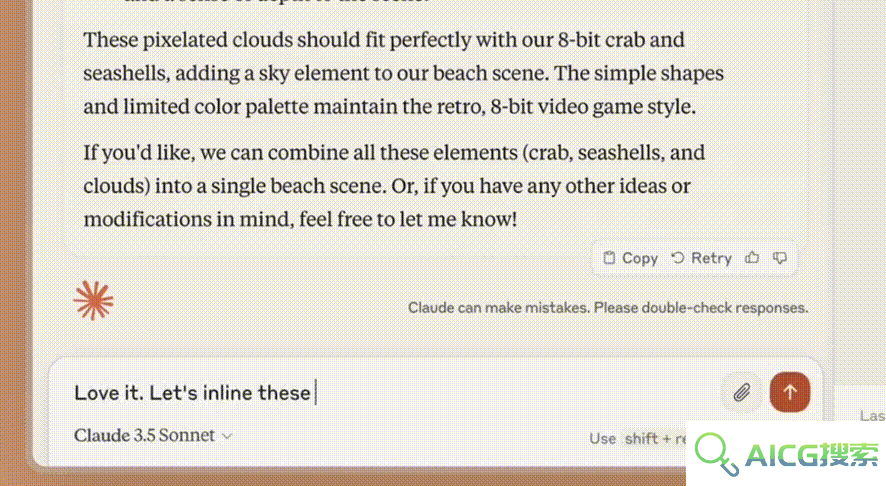Attach a file with the paperclip icon
The width and height of the screenshot is (886, 486).
point(742,392)
